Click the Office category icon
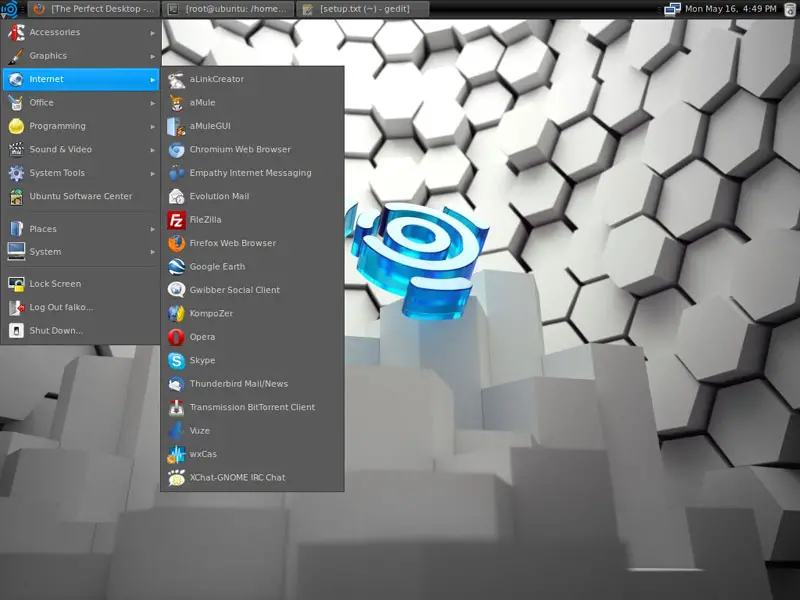Image resolution: width=800 pixels, height=600 pixels. [16, 103]
